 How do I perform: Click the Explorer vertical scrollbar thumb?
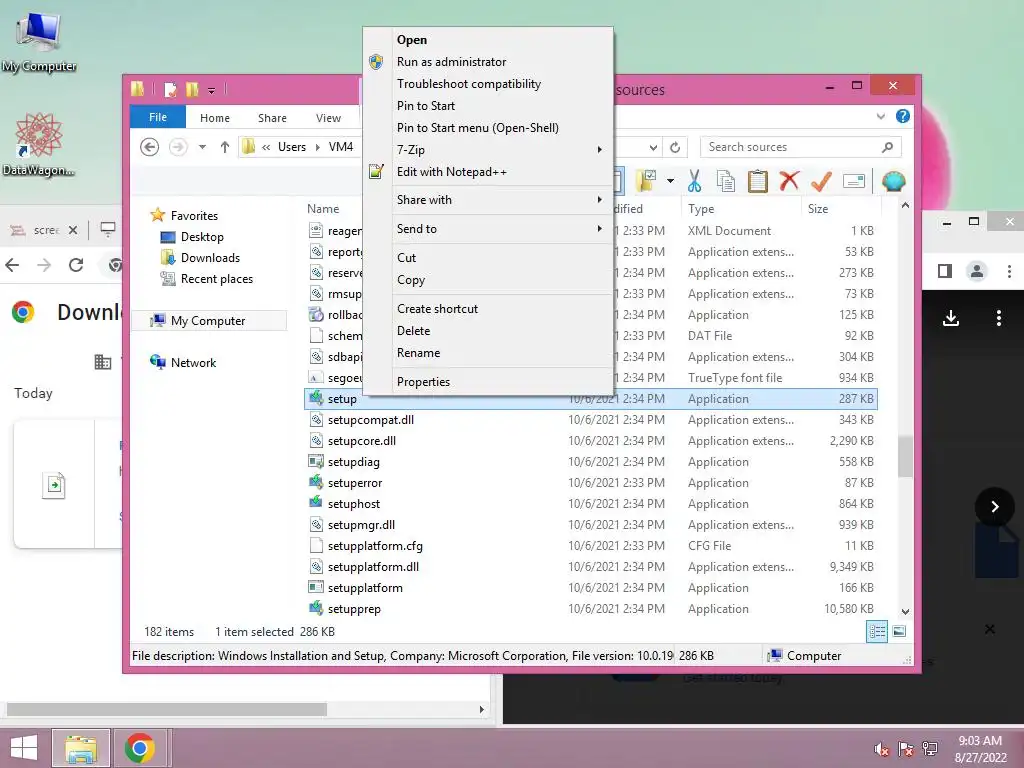click(x=905, y=456)
